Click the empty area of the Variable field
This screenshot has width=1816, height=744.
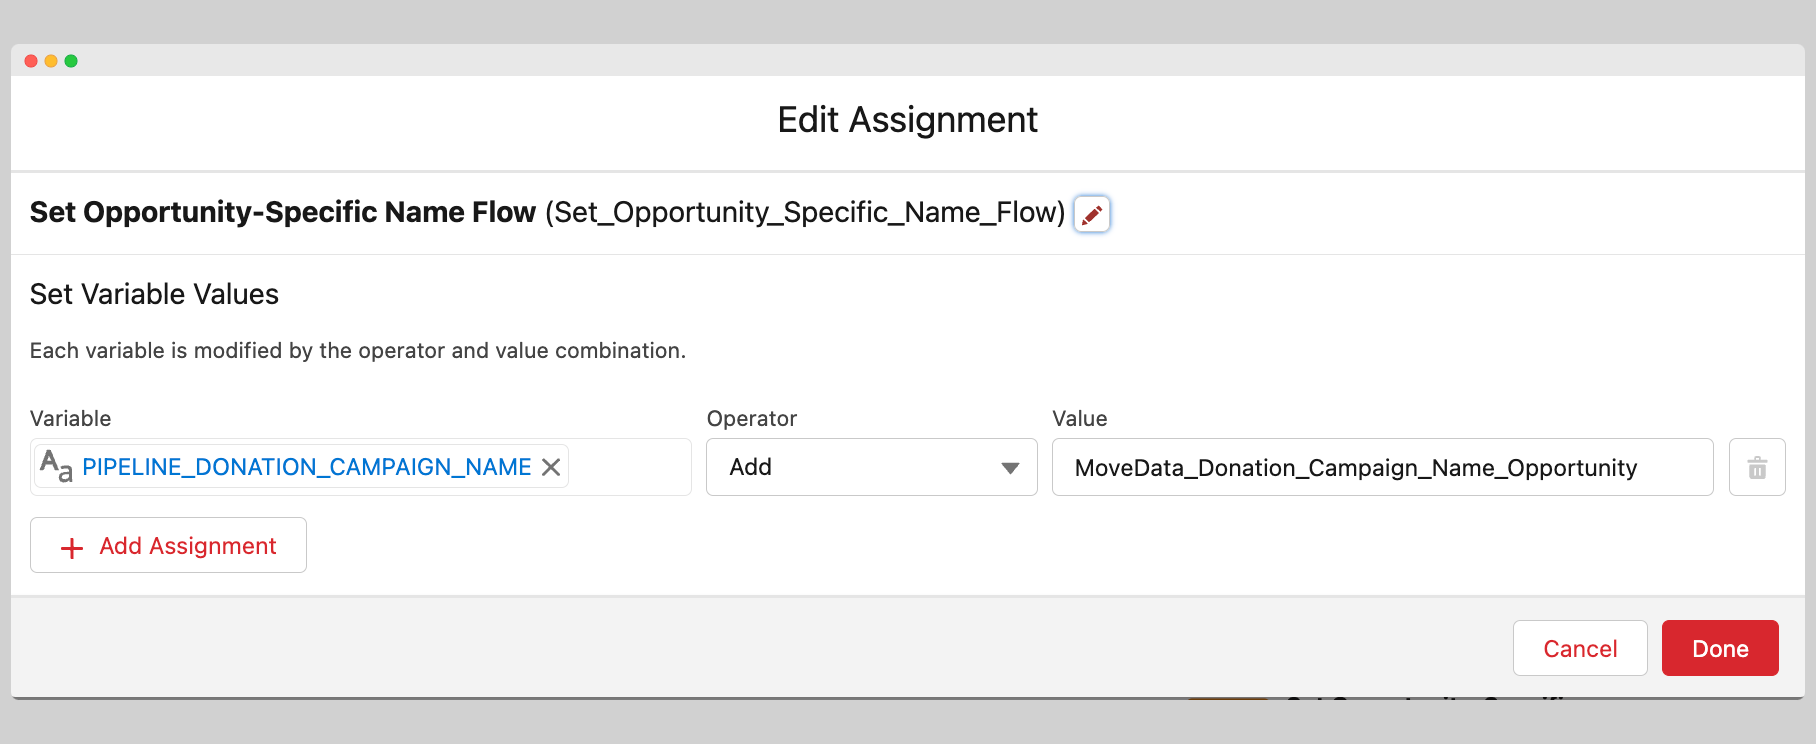click(629, 467)
